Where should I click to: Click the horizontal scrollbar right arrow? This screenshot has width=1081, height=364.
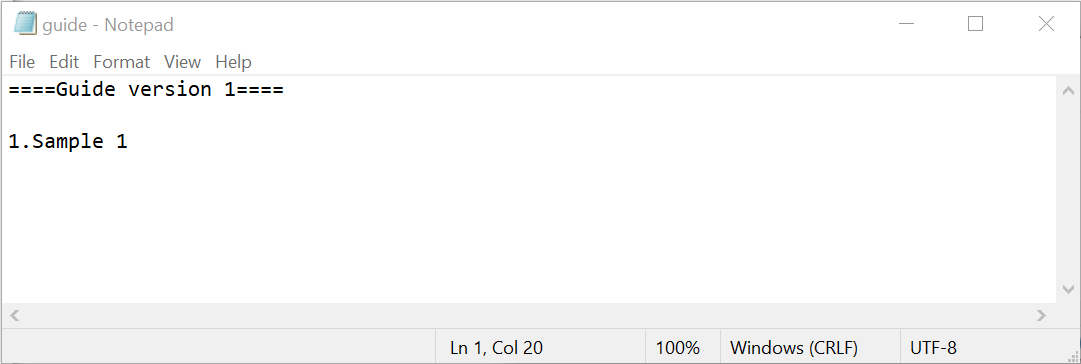[x=1042, y=316]
